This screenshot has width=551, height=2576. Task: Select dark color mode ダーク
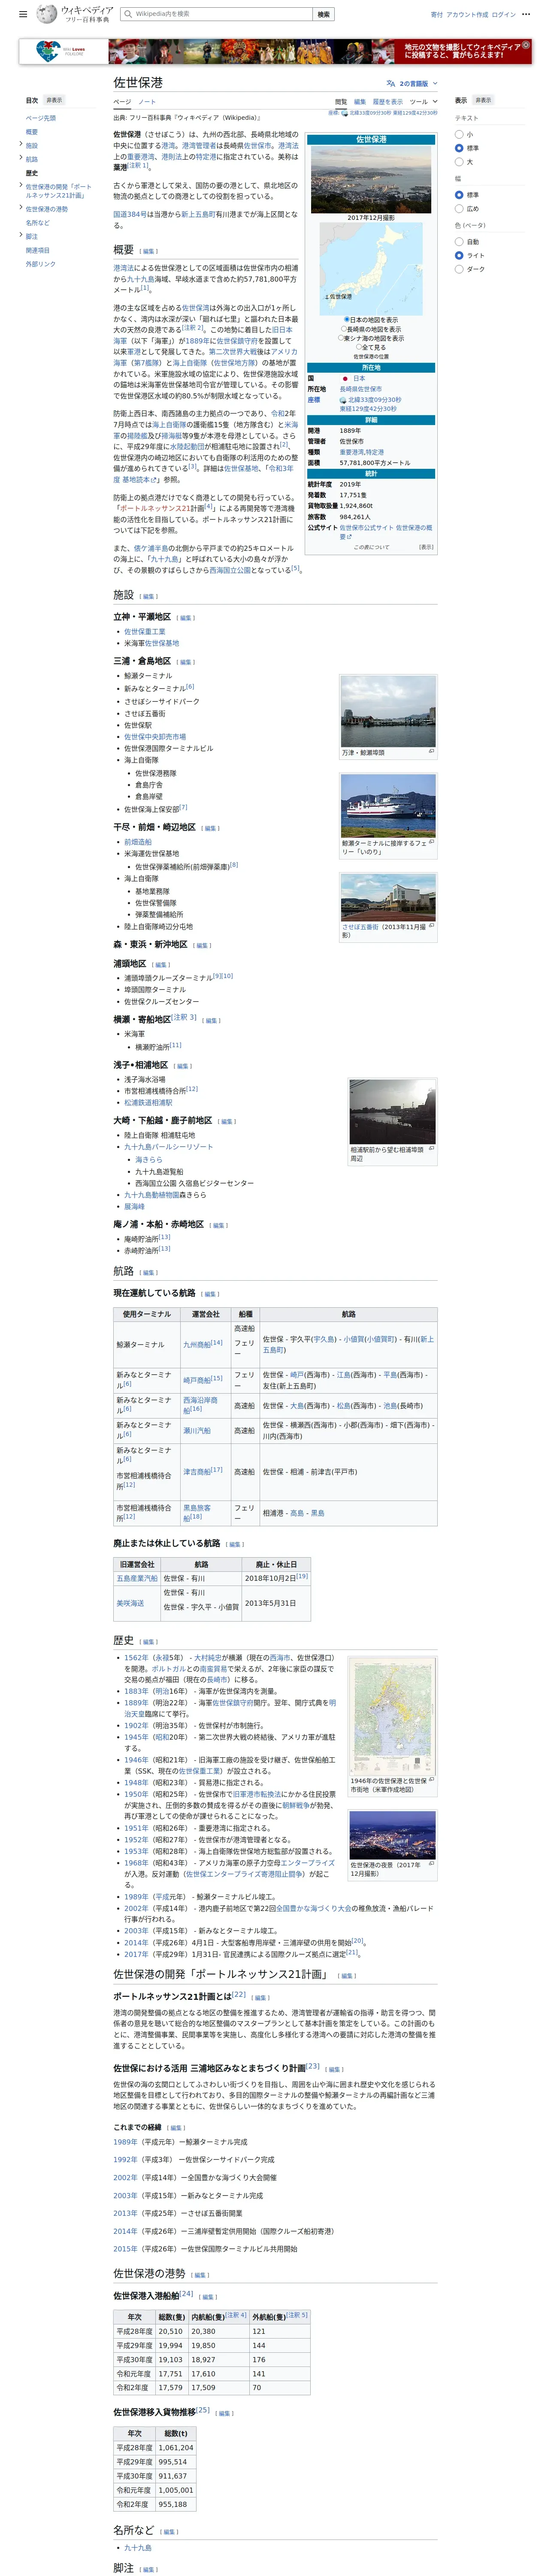tap(459, 269)
